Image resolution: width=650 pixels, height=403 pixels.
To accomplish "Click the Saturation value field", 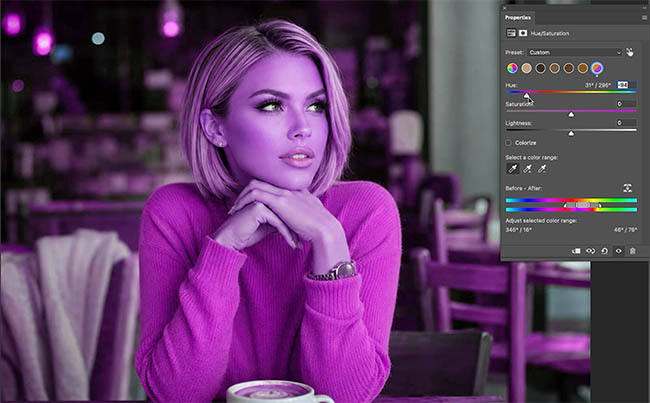I will pos(626,104).
